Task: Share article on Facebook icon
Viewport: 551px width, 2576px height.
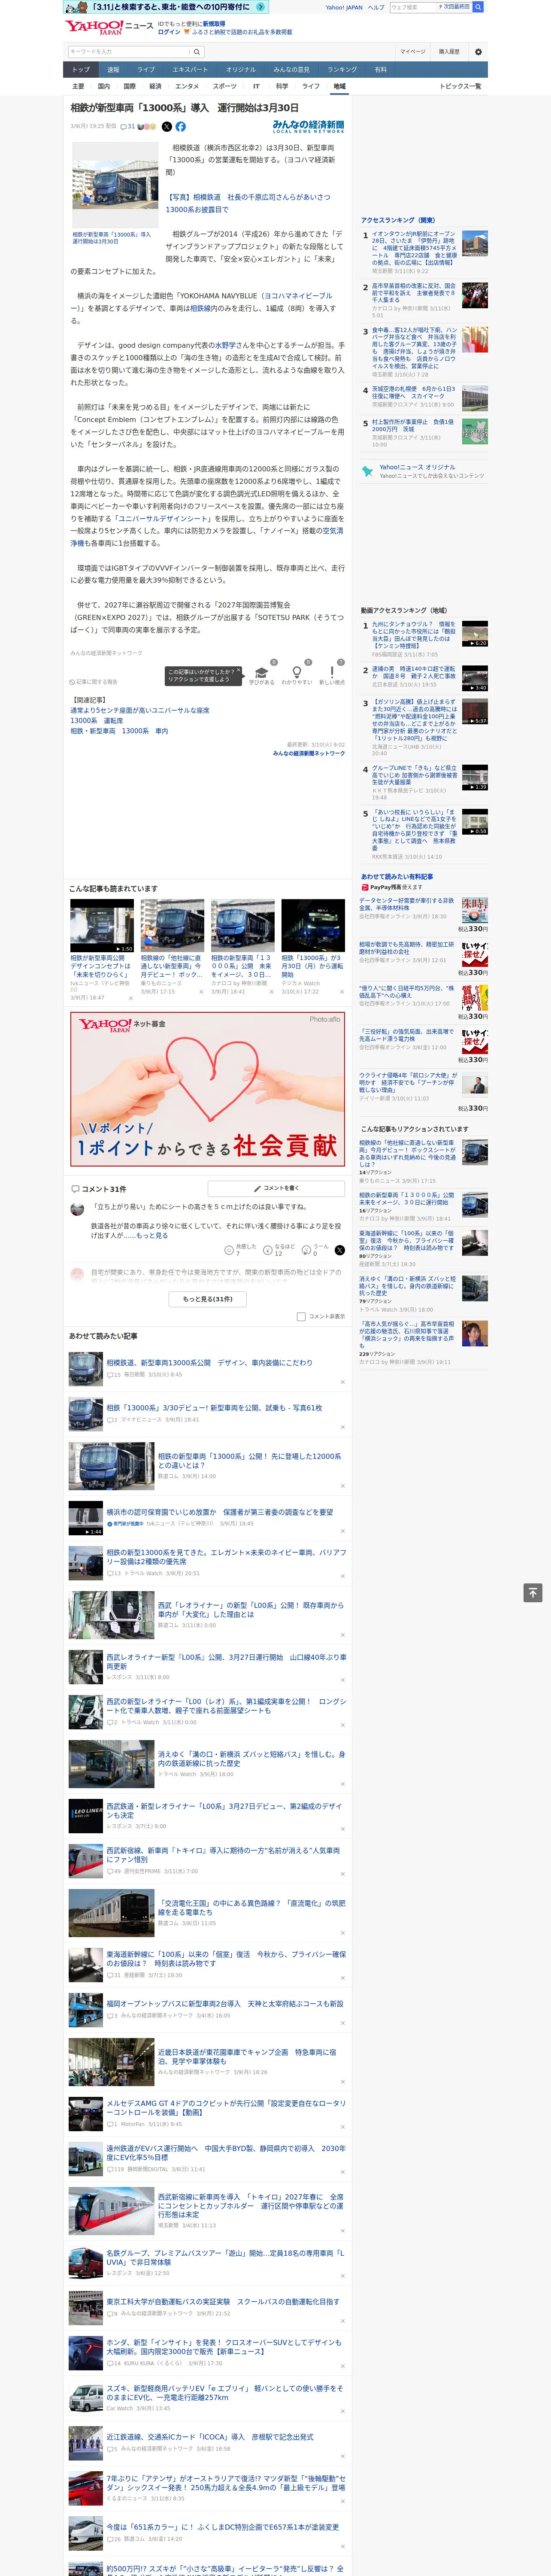Action: coord(181,127)
